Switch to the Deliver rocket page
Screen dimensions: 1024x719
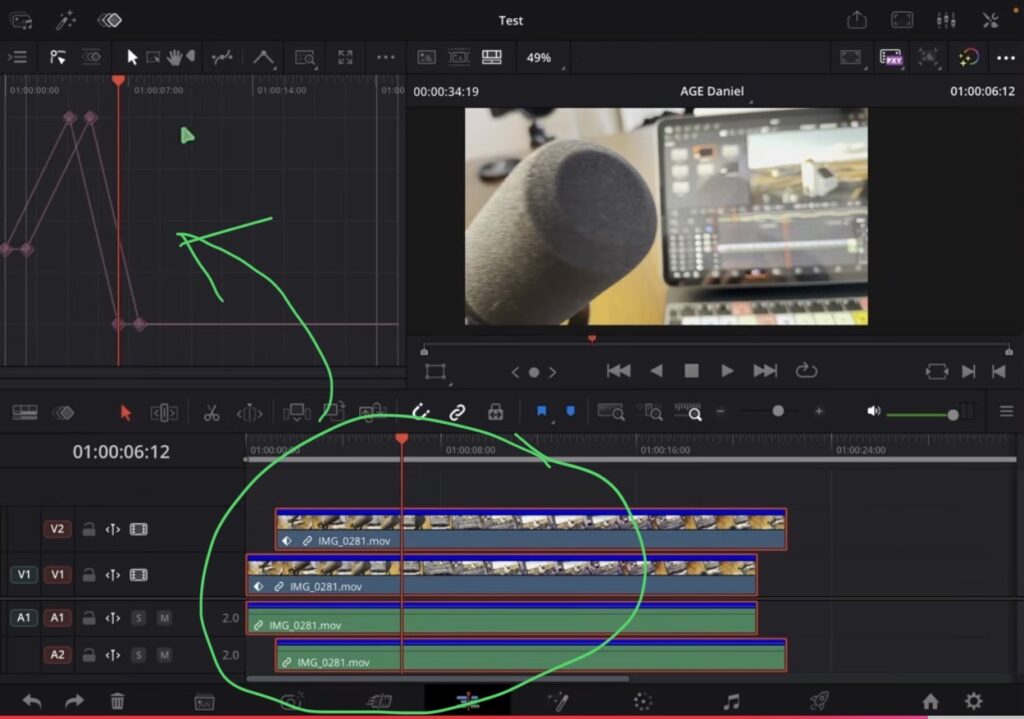(x=818, y=701)
